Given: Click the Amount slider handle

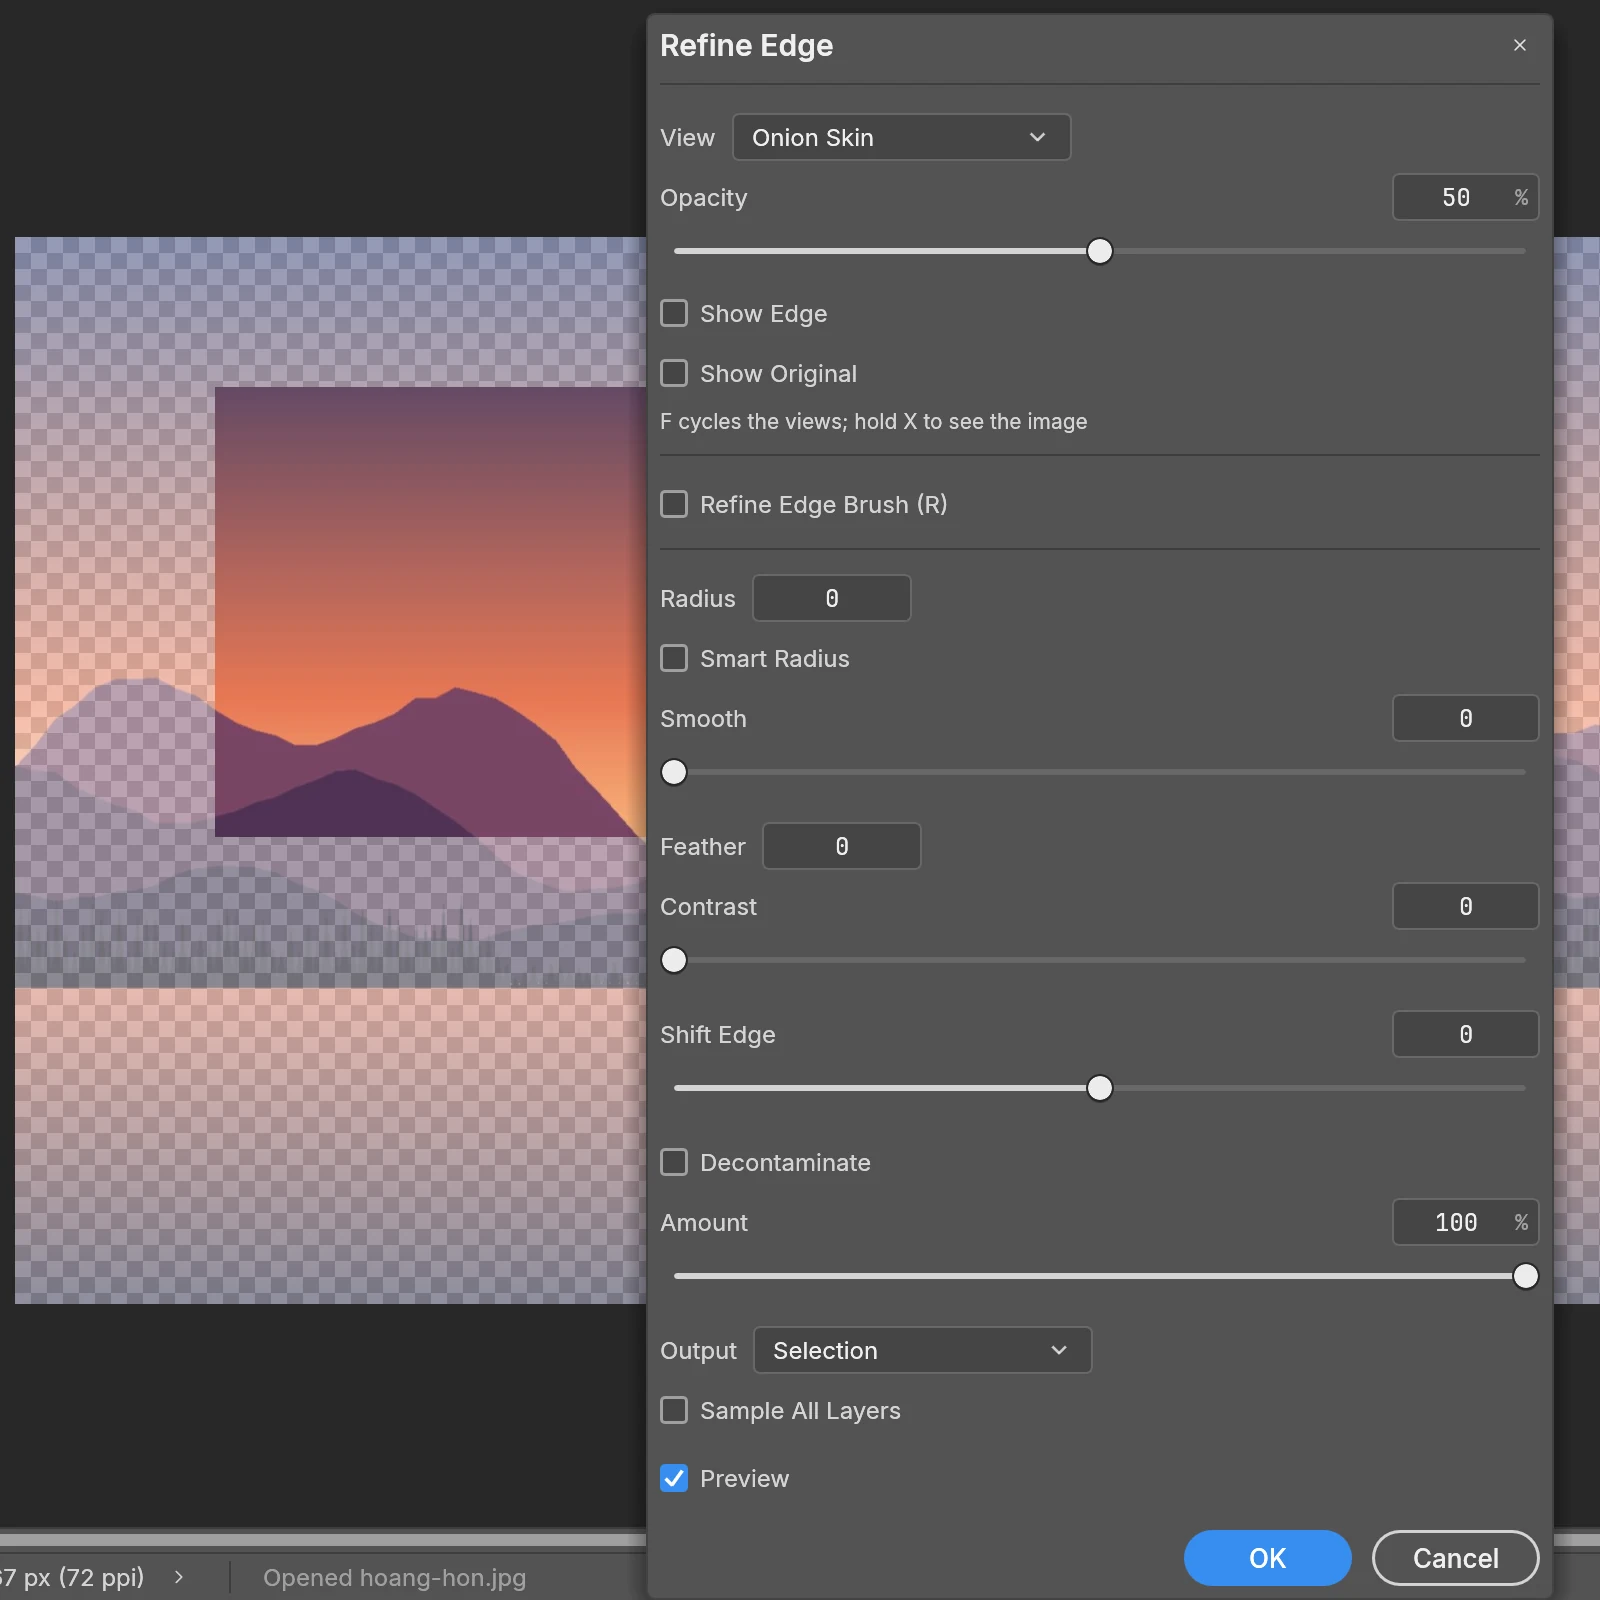Looking at the screenshot, I should pos(1525,1276).
